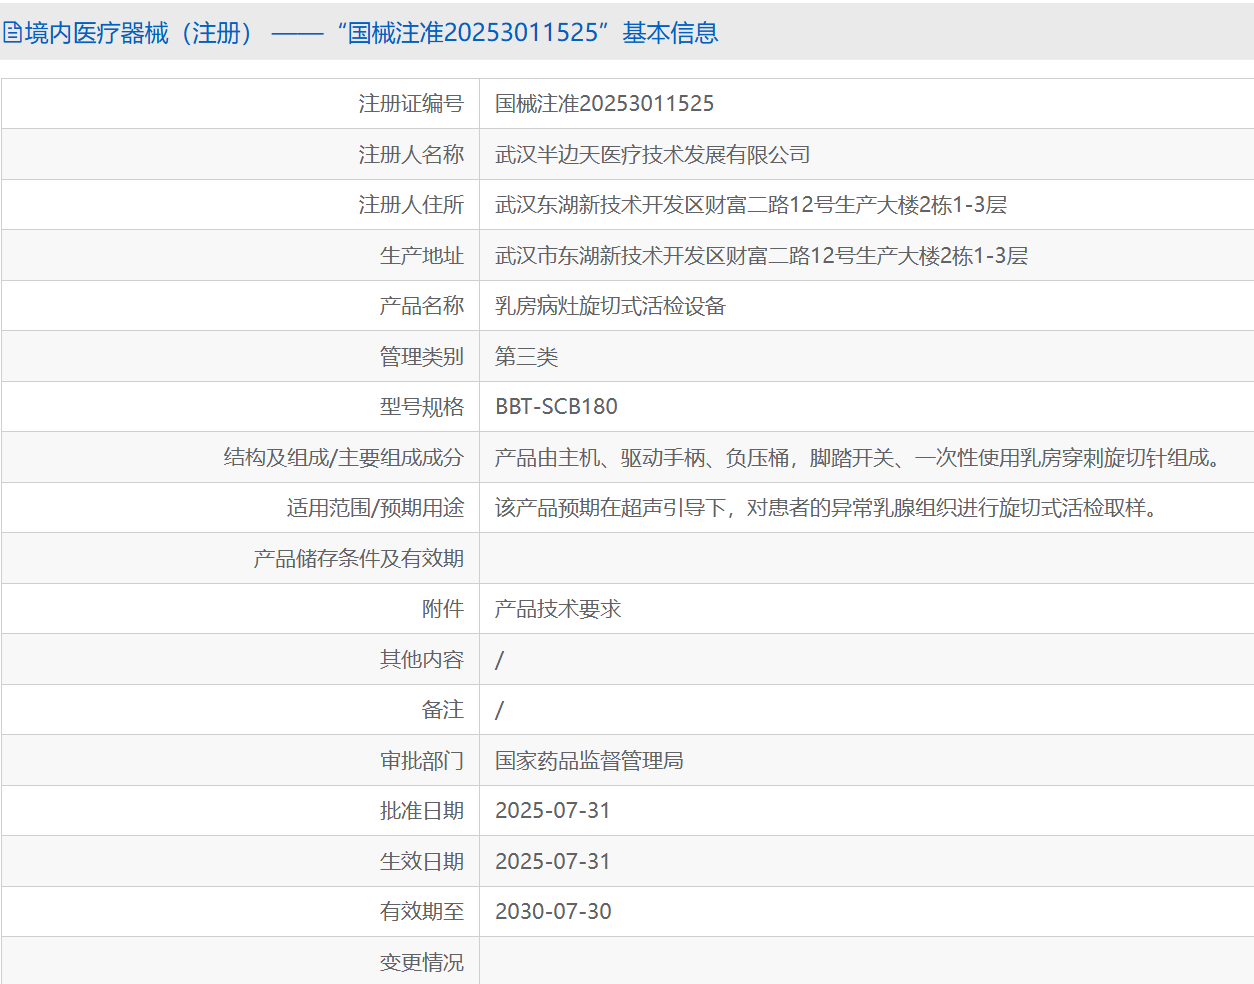Viewport: 1254px width, 984px height.
Task: Click the 附件 row label
Action: coord(442,609)
